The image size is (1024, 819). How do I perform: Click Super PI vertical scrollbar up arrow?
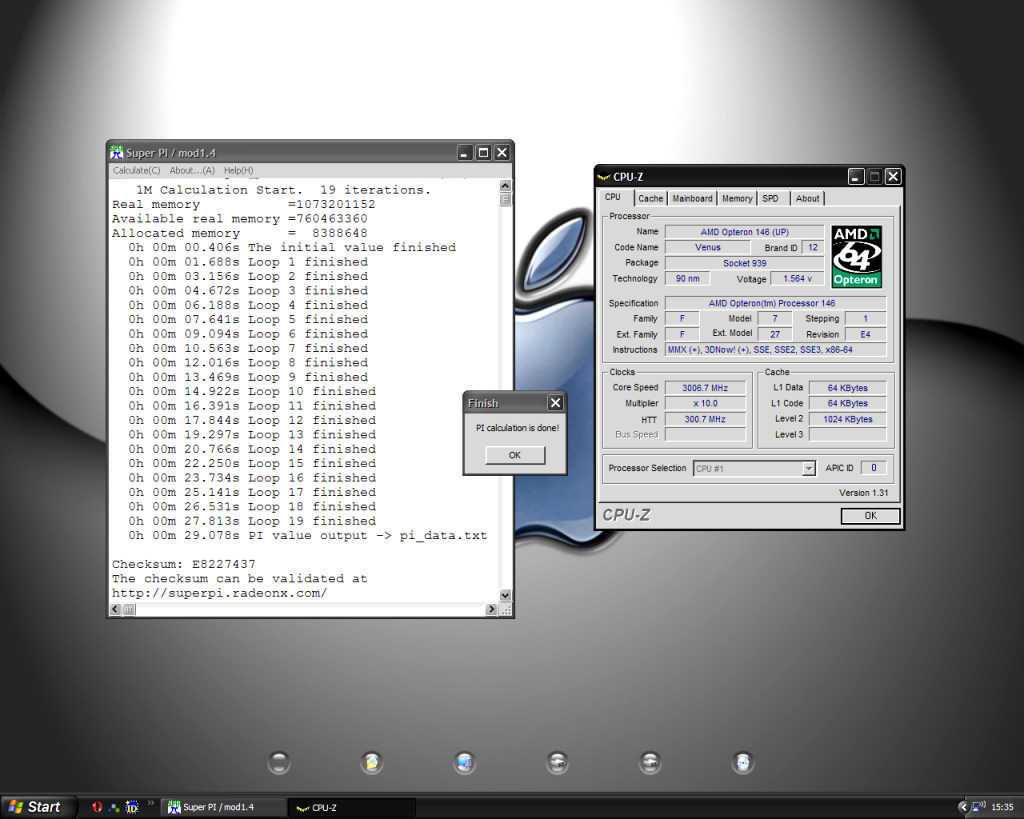[x=505, y=185]
